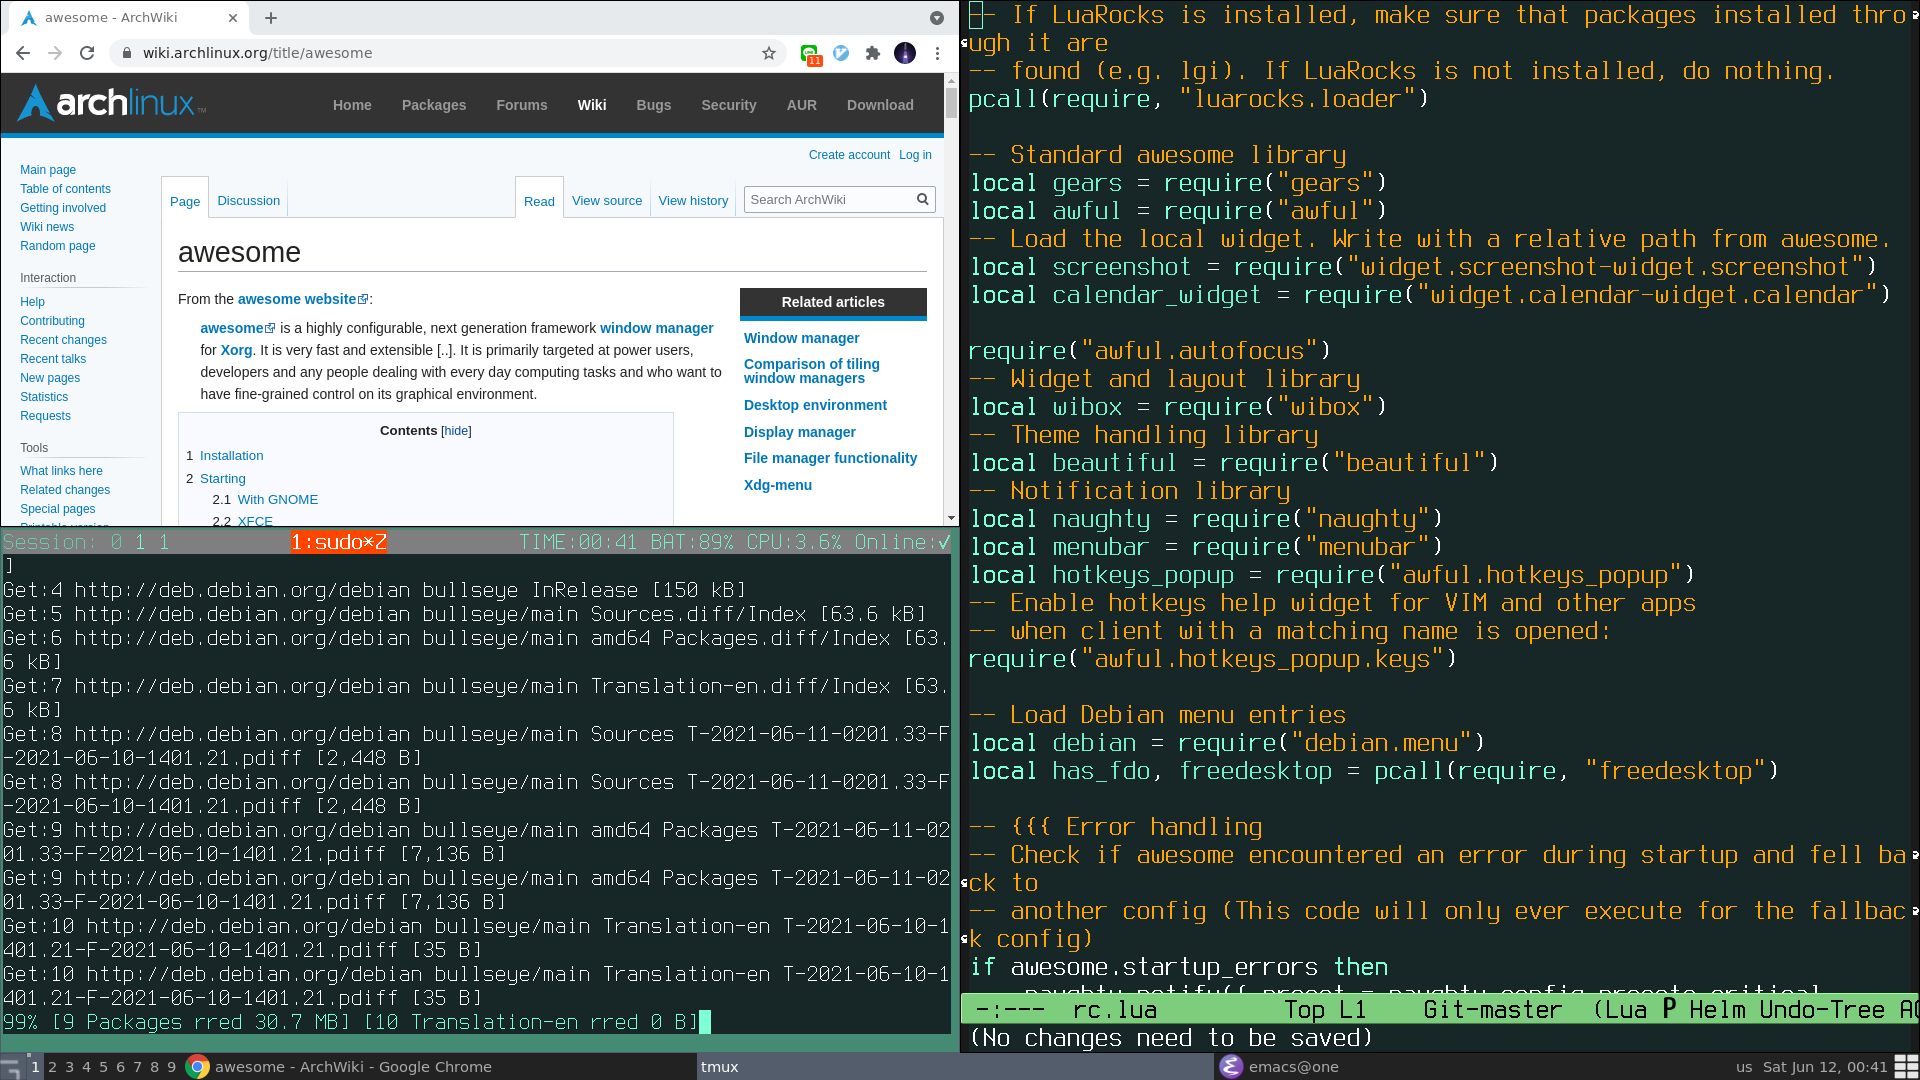Click the awesome layout icon in taskbar

tap(1906, 1067)
